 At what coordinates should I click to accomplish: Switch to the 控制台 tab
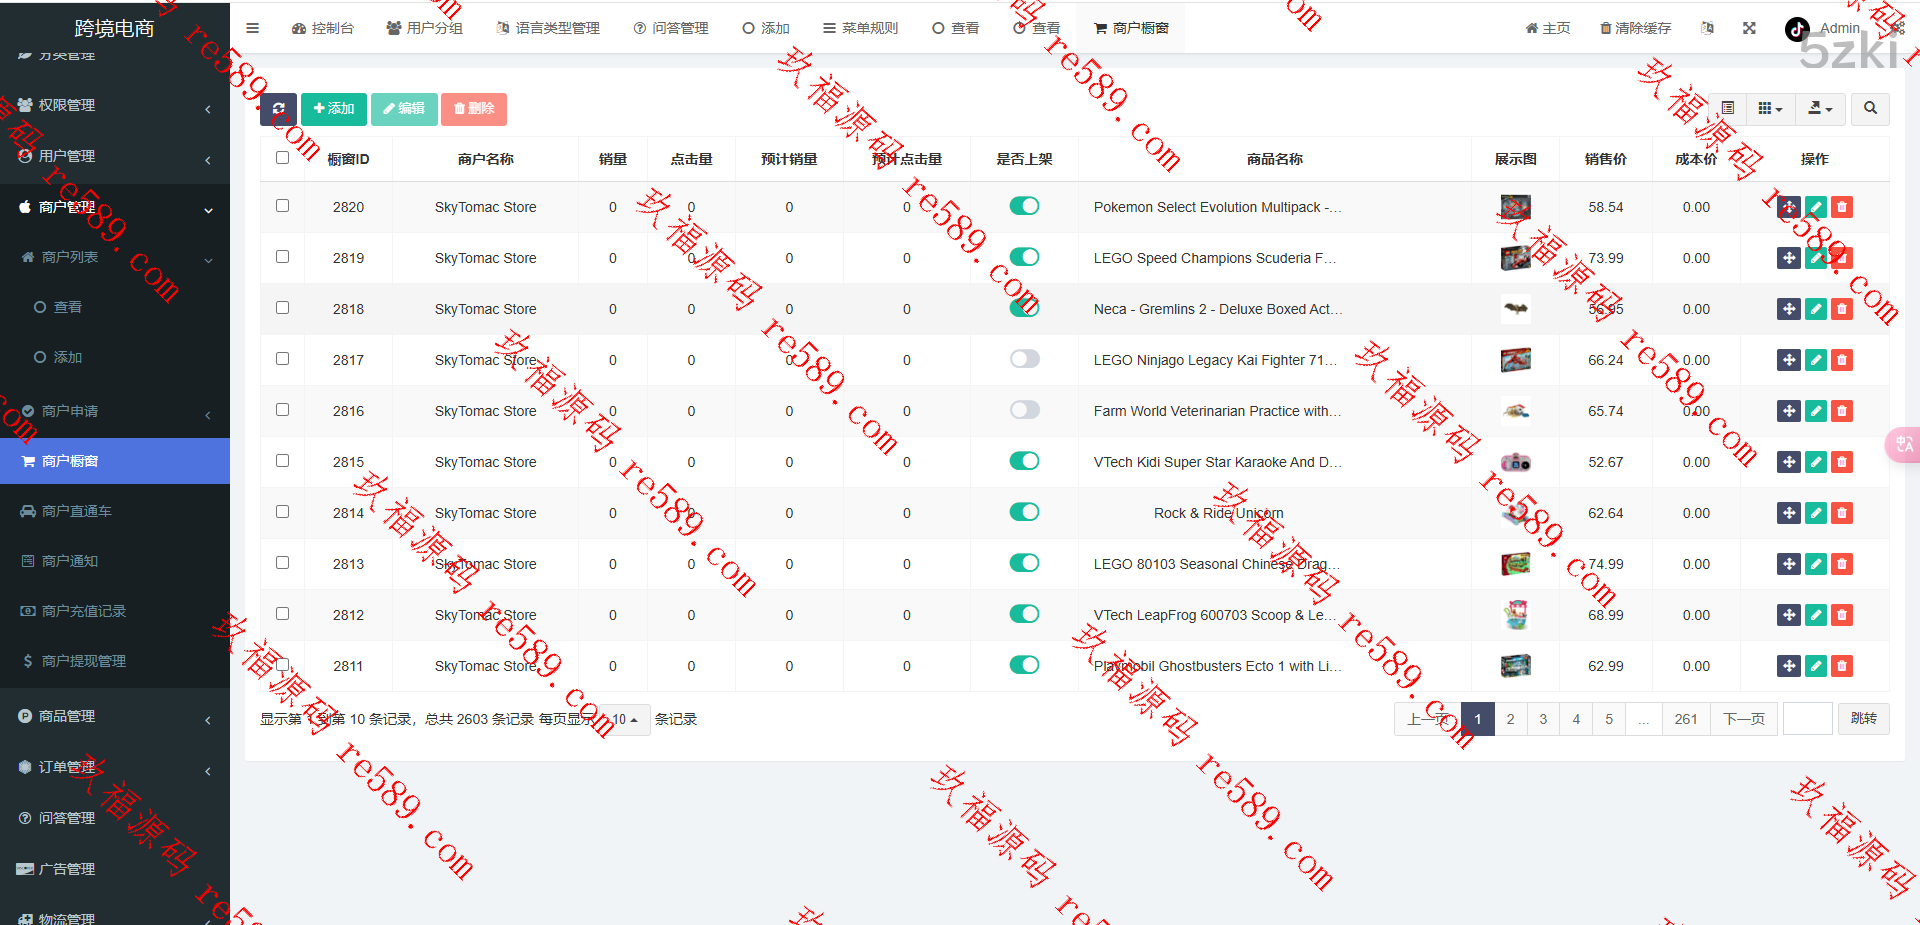pos(323,28)
